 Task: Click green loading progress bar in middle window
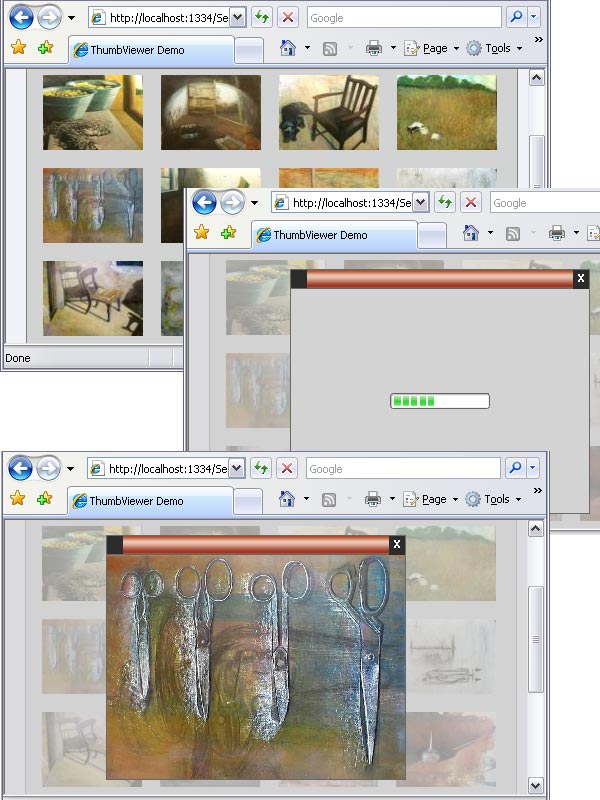point(440,401)
